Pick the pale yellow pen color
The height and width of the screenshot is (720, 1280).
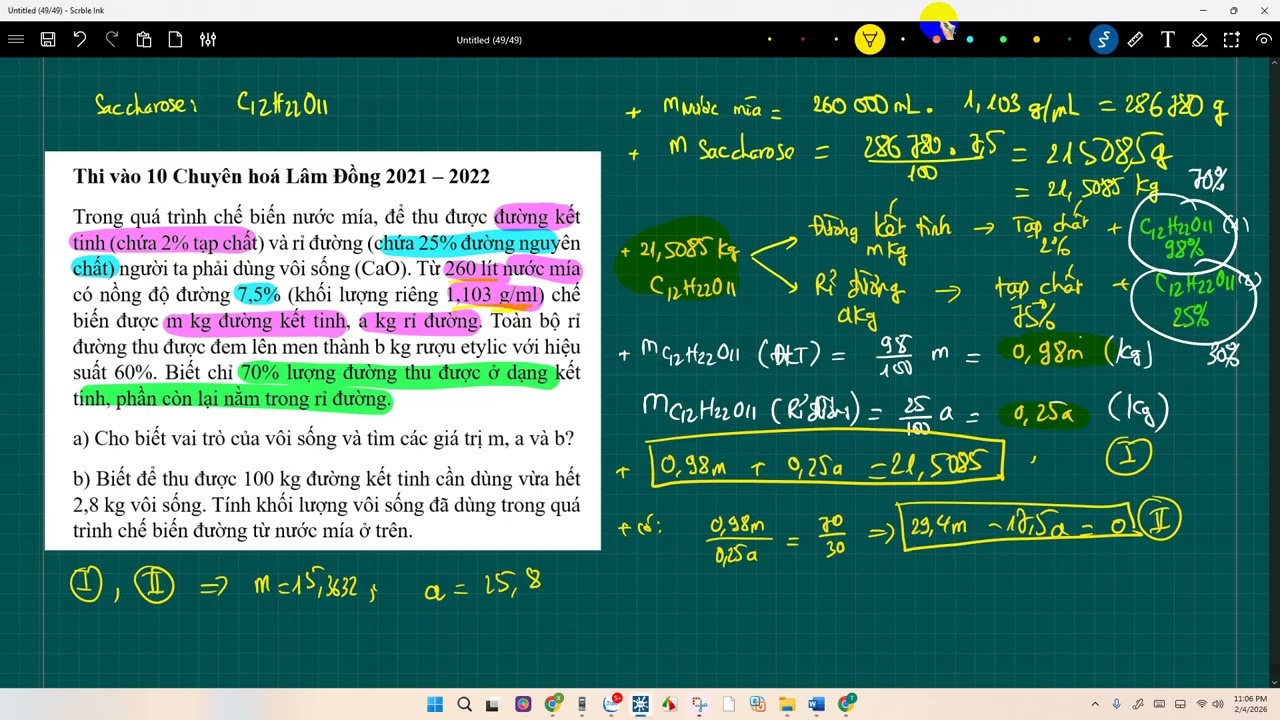pyautogui.click(x=769, y=40)
